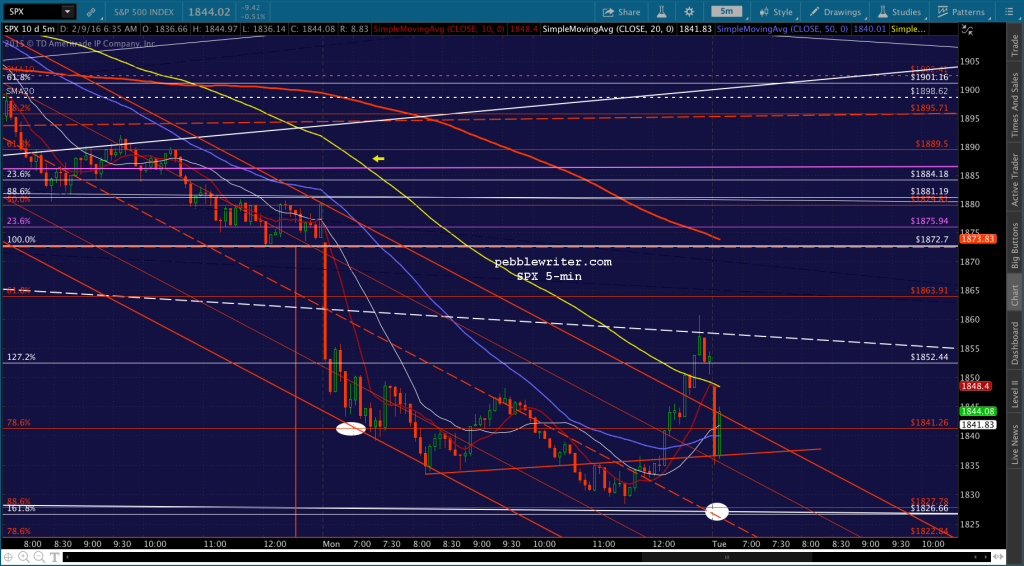
Task: Open chart settings gear icon
Action: pyautogui.click(x=689, y=12)
